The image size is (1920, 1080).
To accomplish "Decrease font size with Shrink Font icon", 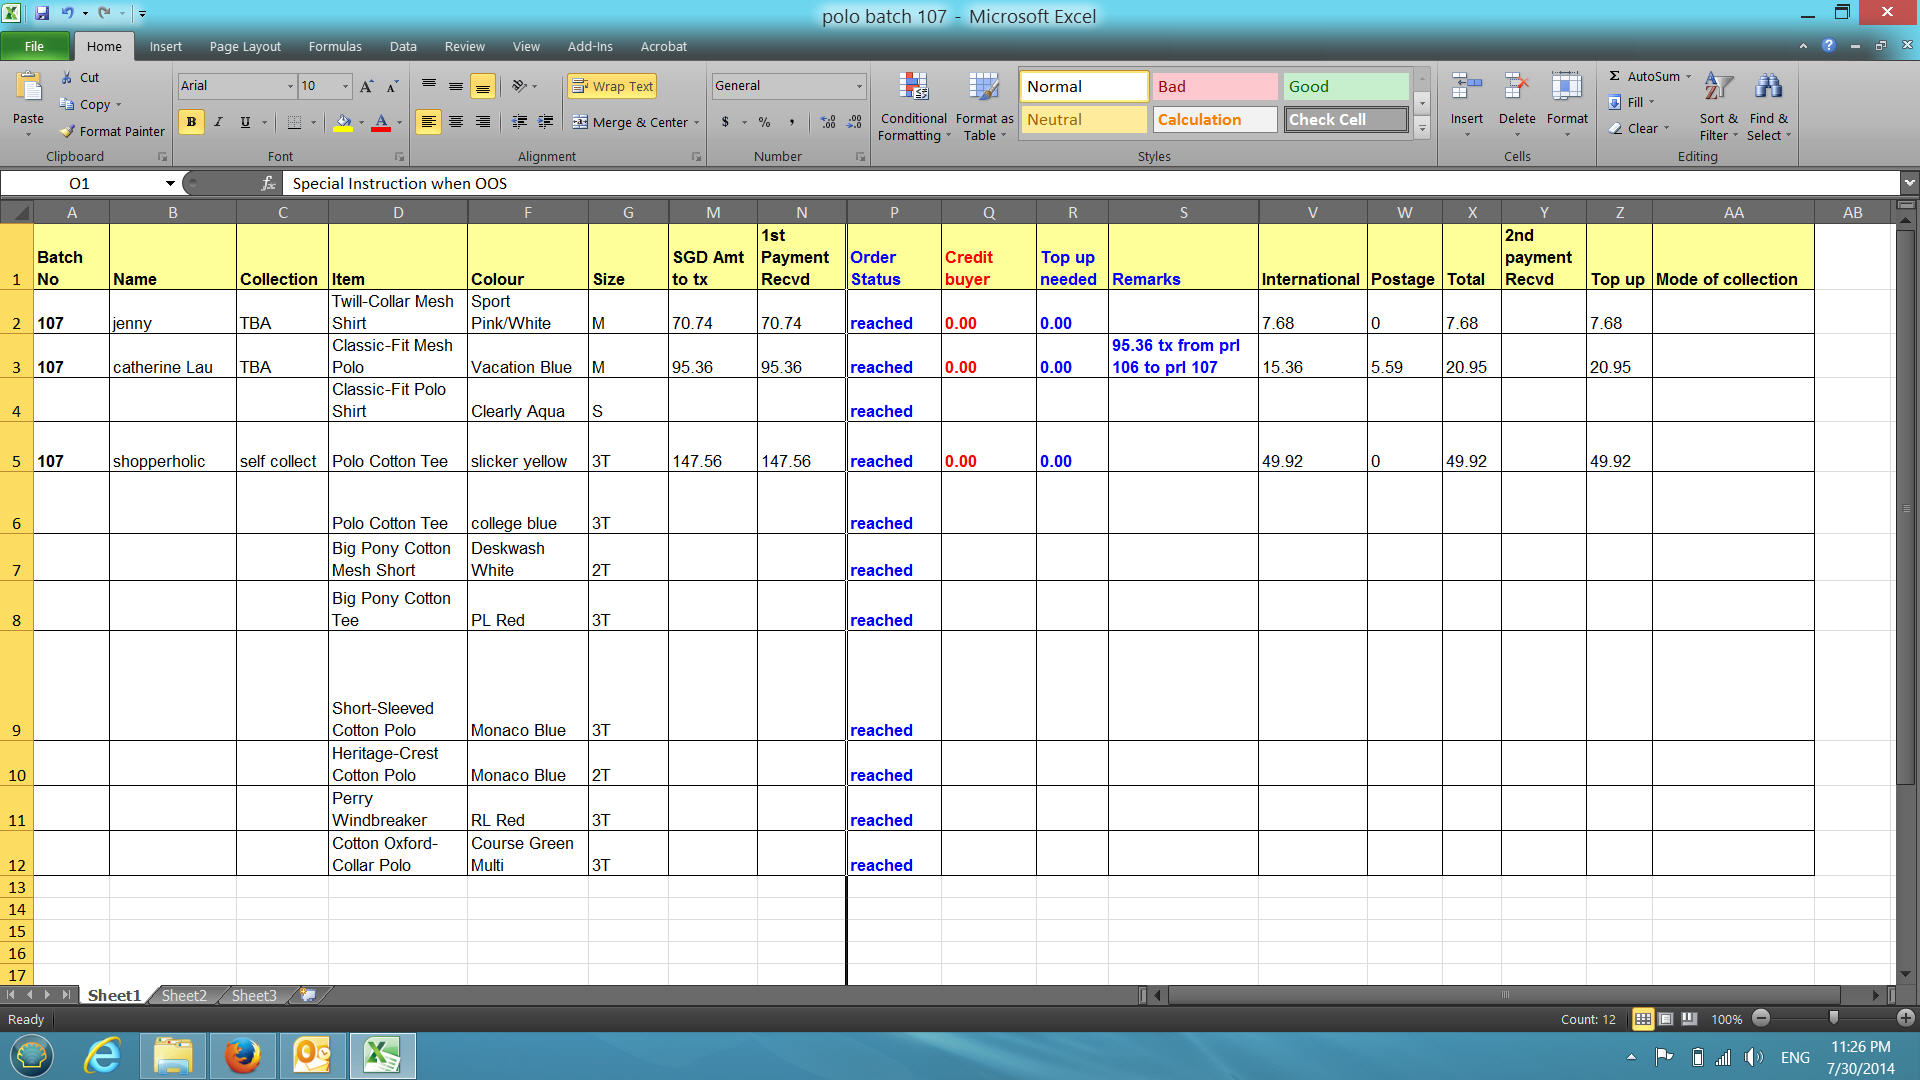I will click(392, 86).
